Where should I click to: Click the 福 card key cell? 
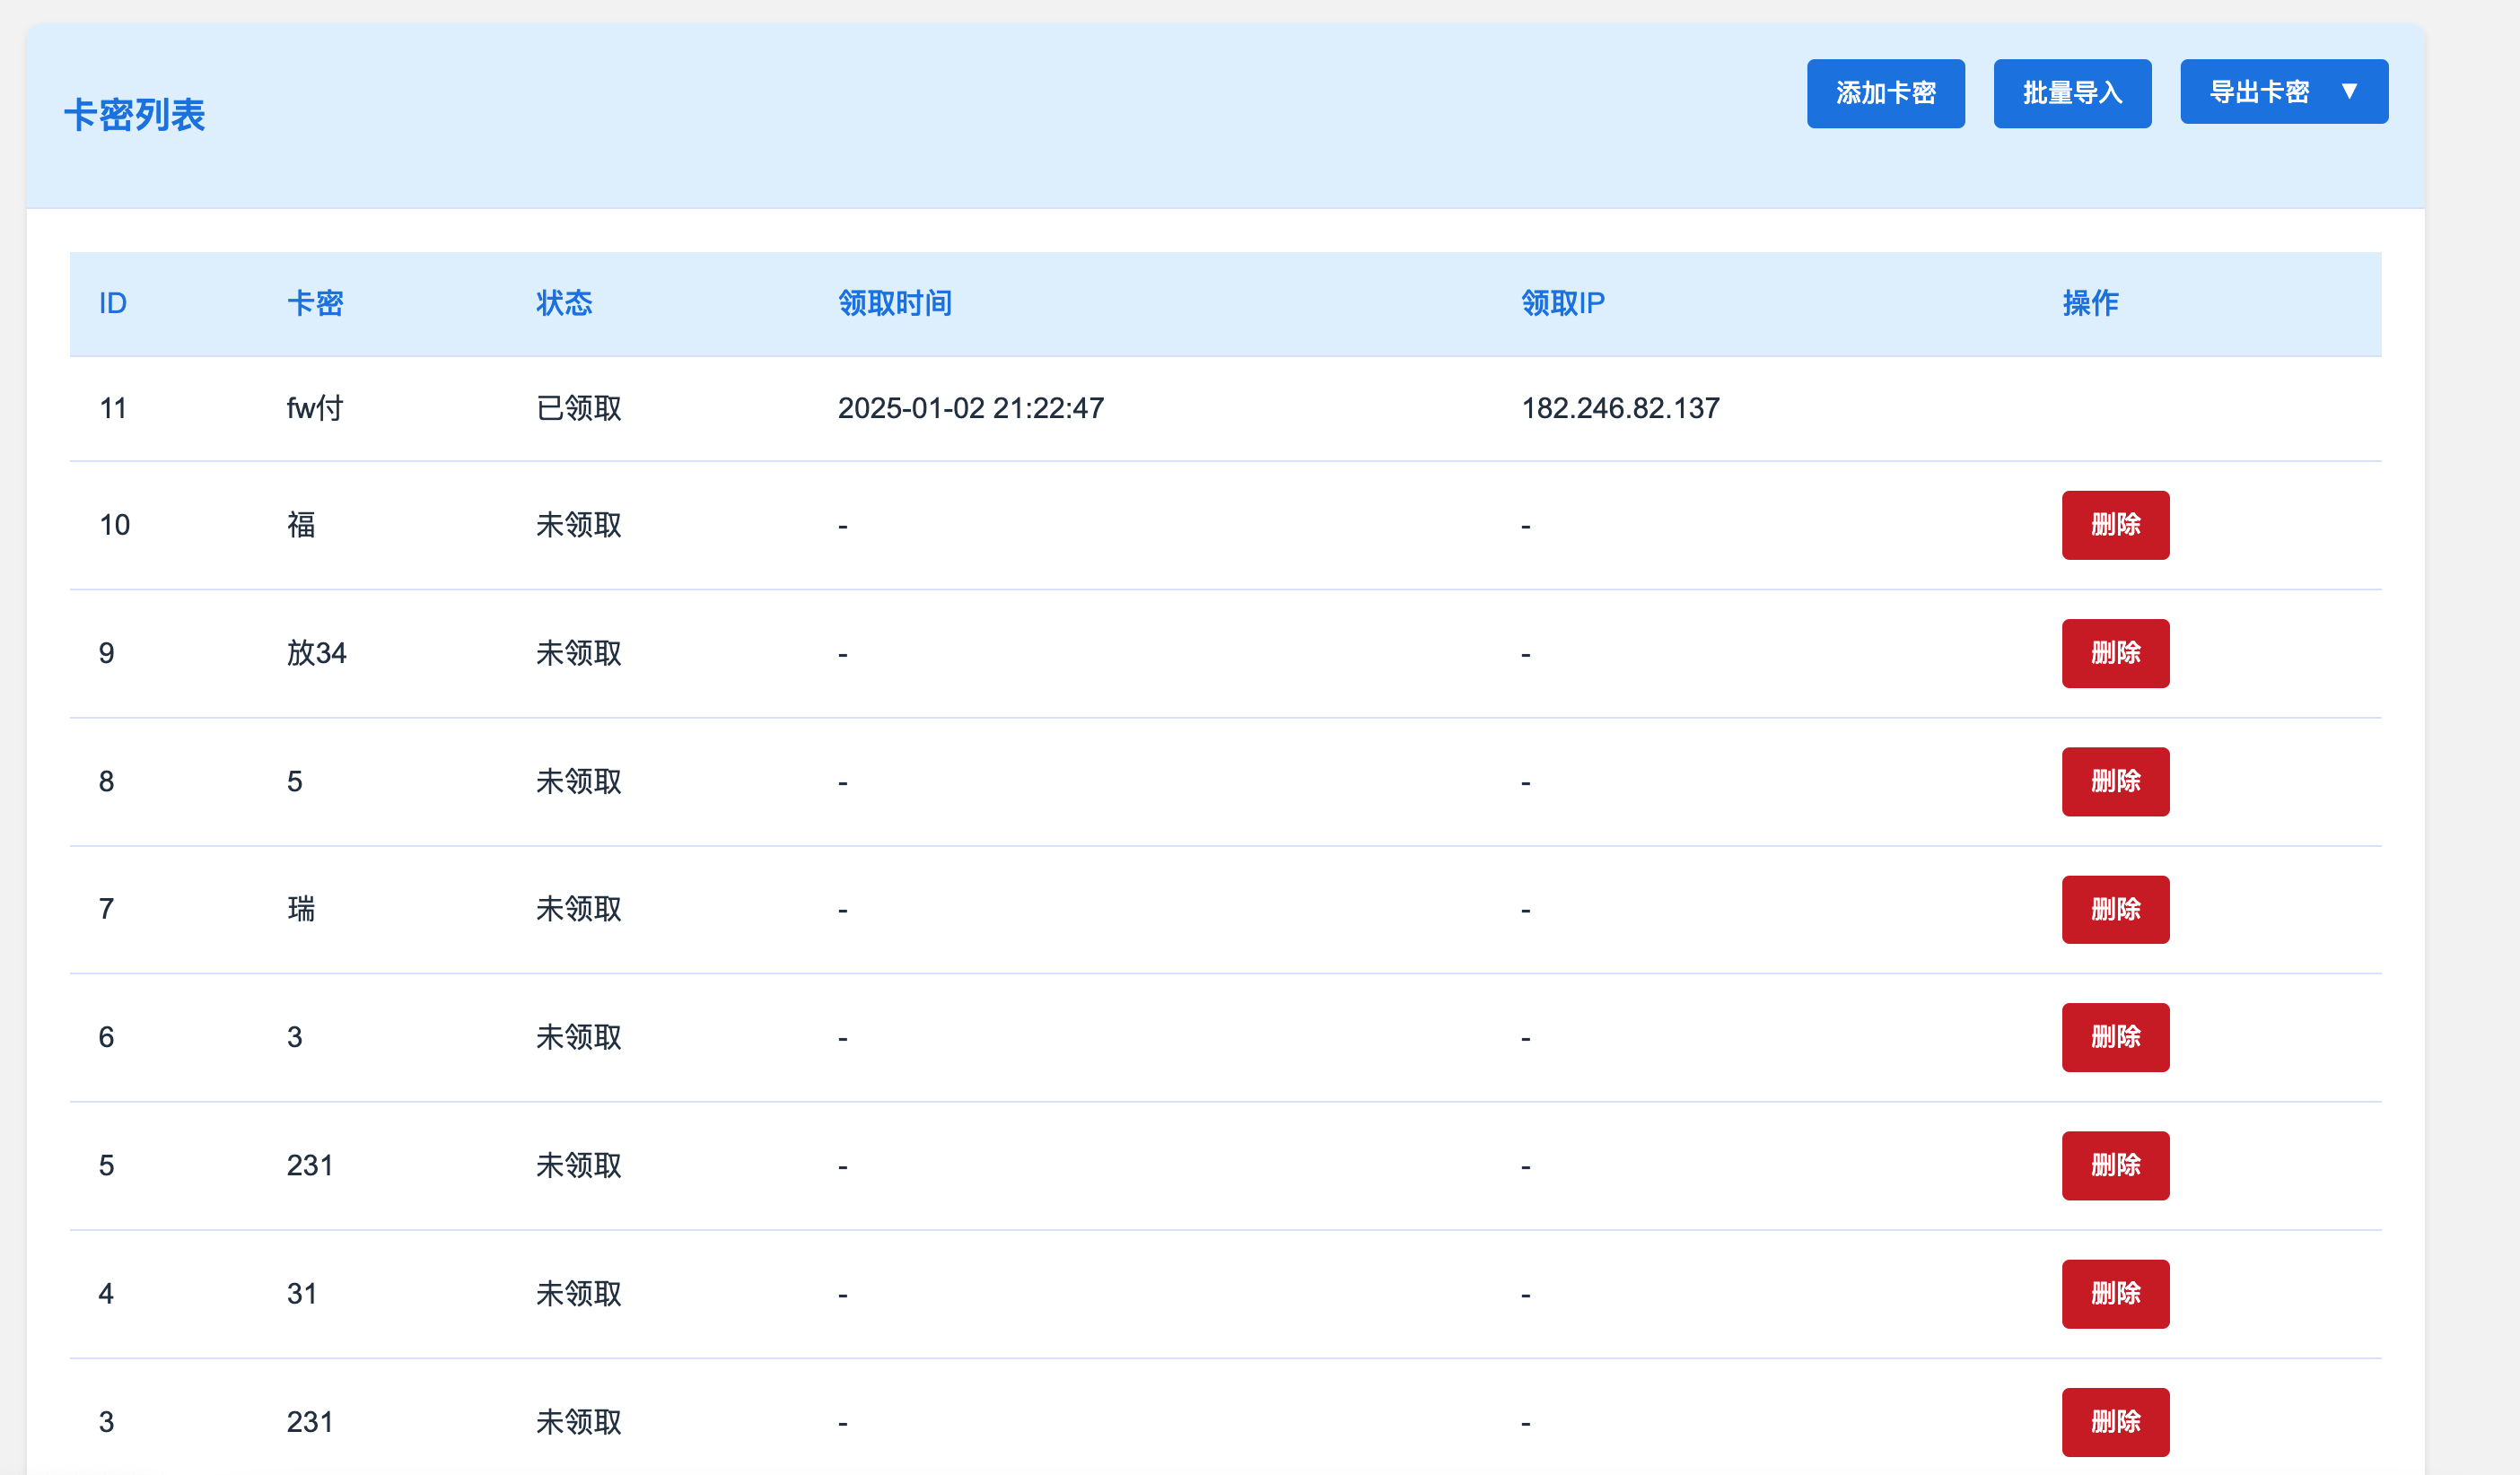tap(301, 525)
